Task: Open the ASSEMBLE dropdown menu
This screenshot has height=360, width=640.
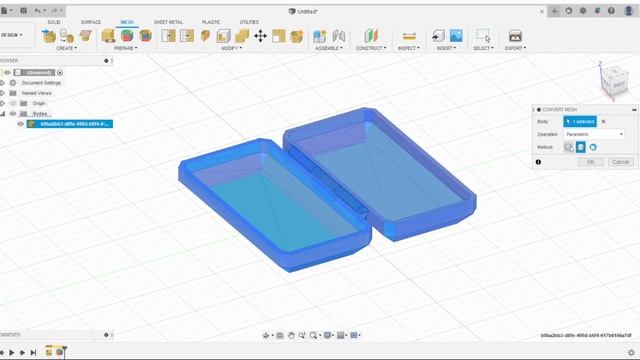Action: (329, 48)
